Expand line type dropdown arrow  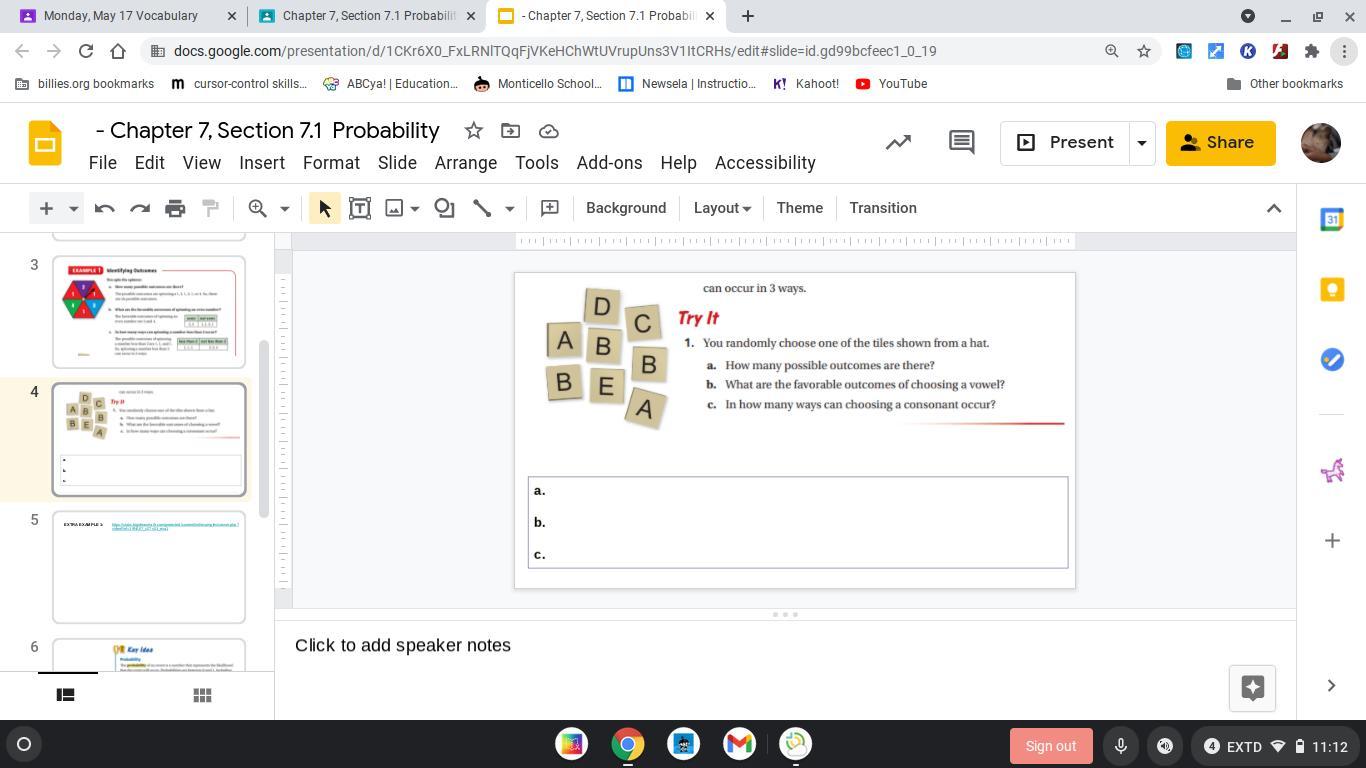point(509,208)
